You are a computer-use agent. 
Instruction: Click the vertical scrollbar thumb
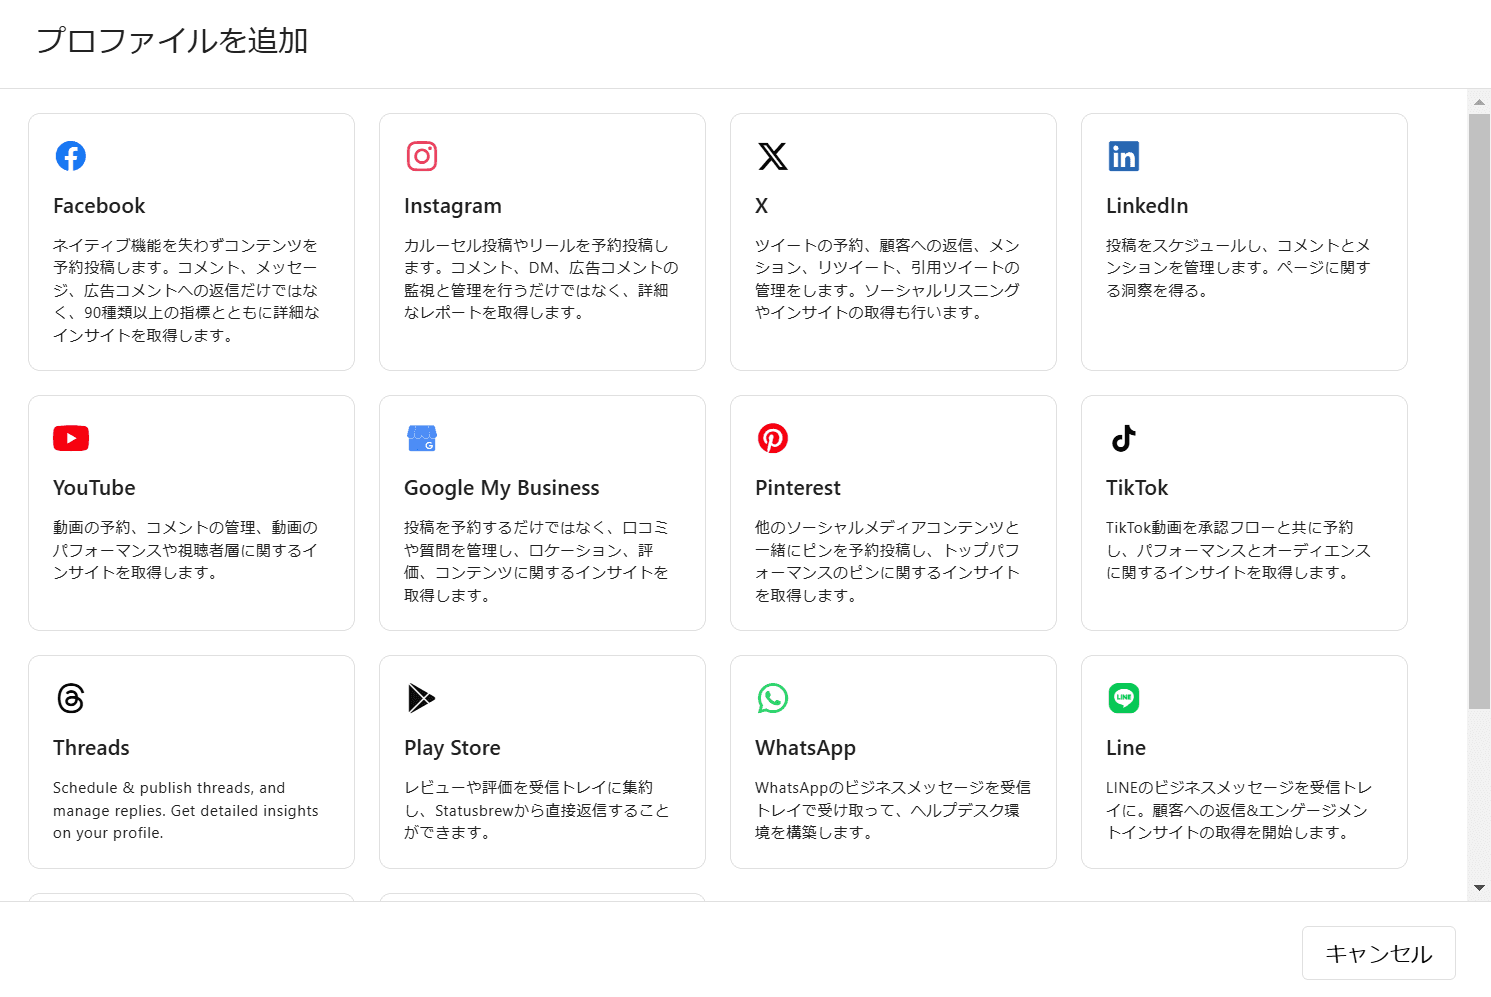pos(1479,410)
